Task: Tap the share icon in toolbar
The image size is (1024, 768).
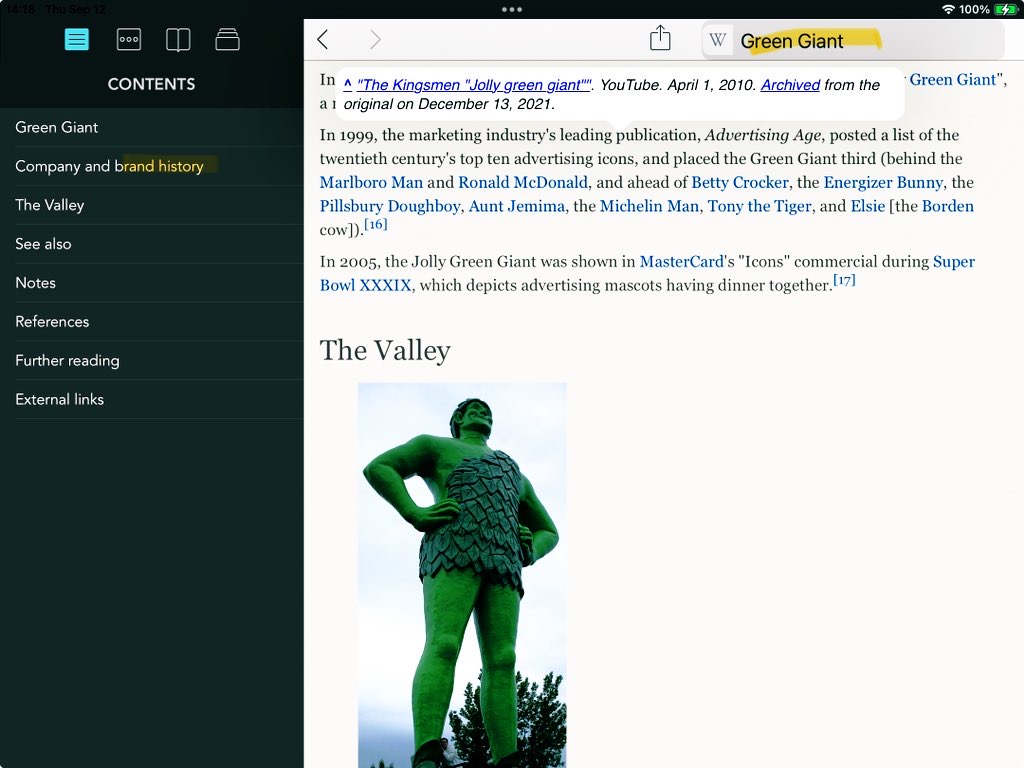Action: [660, 39]
